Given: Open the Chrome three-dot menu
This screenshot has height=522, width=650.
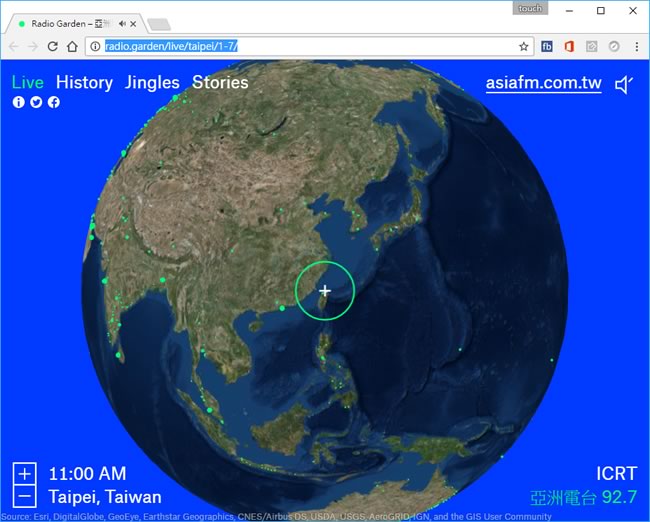Looking at the screenshot, I should point(636,46).
